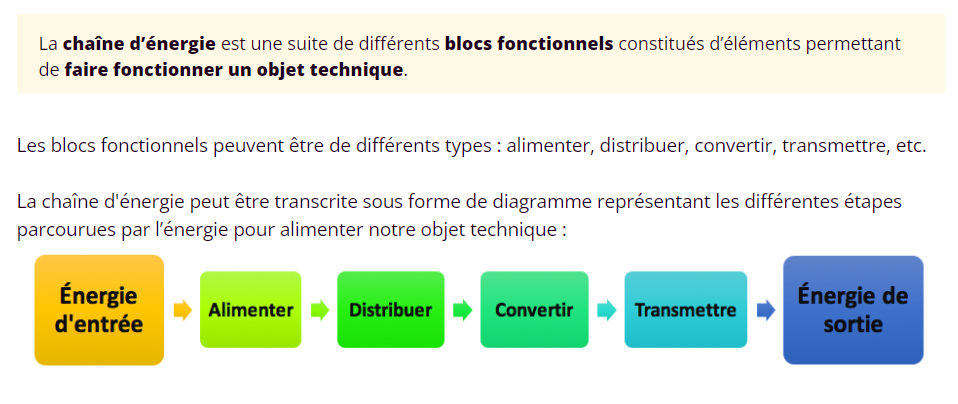Image resolution: width=958 pixels, height=404 pixels.
Task: Click the bold phrase faire fonctionner un objet technique
Action: click(234, 71)
